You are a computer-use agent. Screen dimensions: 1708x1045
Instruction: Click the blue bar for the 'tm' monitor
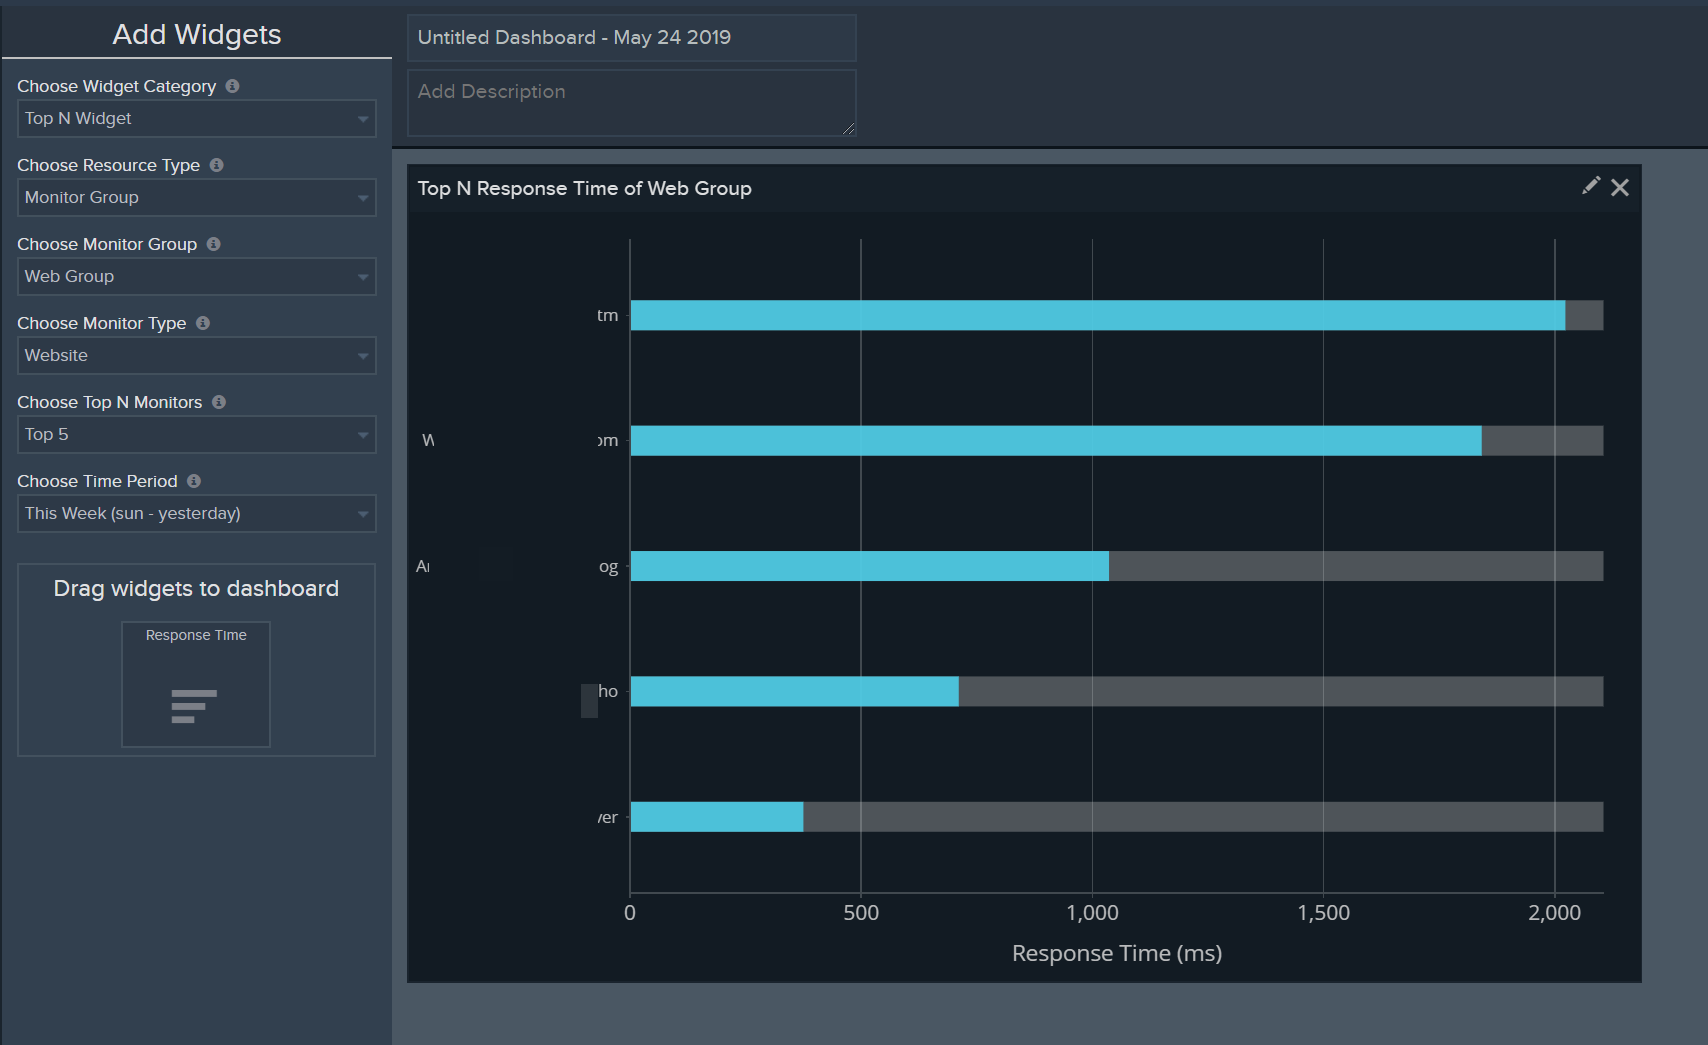(x=1098, y=315)
